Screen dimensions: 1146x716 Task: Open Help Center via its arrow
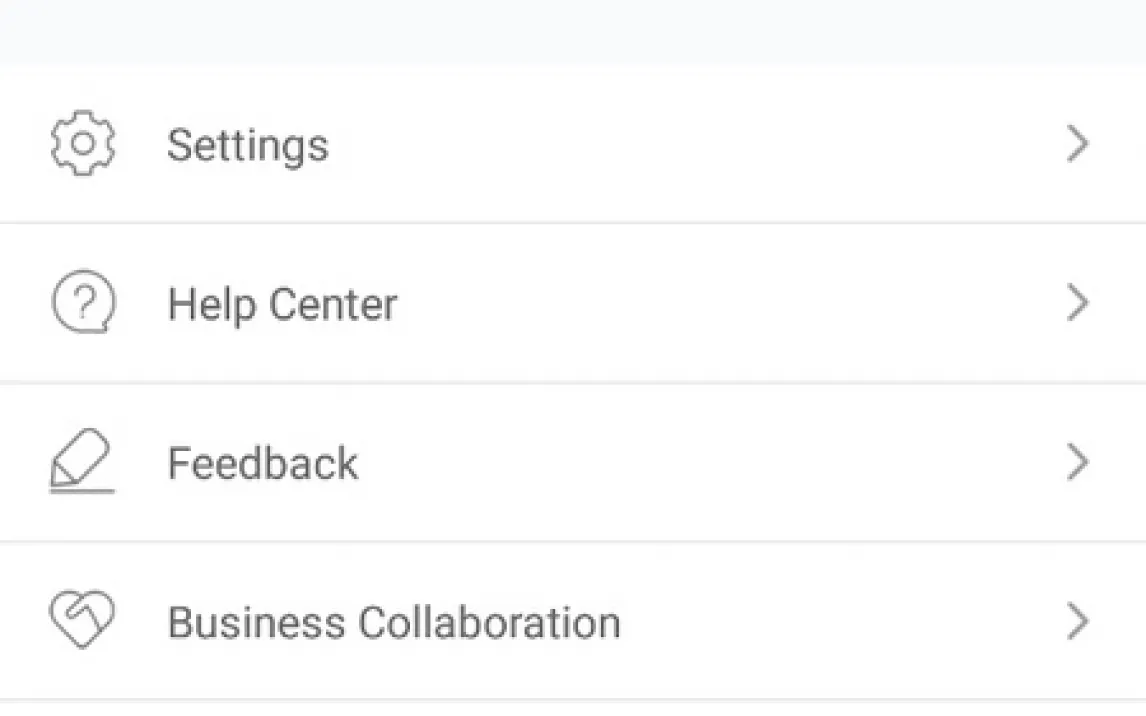[x=1077, y=303]
